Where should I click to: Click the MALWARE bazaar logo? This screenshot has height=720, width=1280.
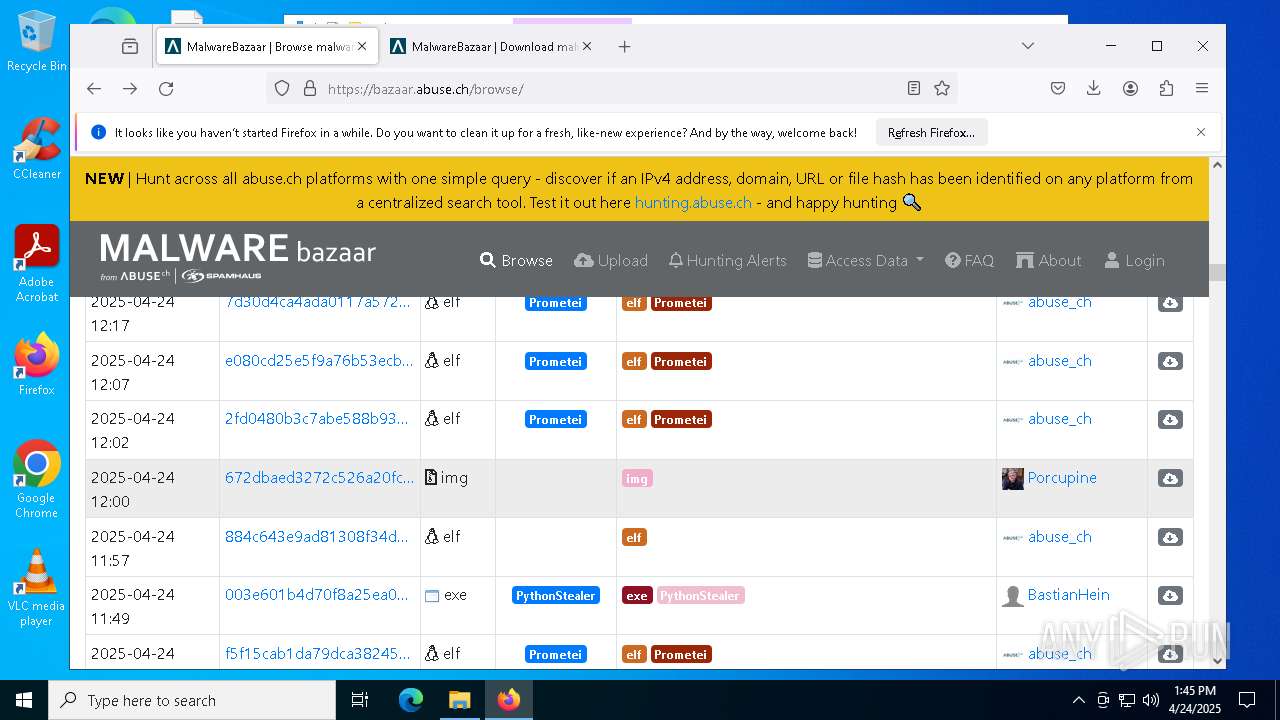(238, 257)
